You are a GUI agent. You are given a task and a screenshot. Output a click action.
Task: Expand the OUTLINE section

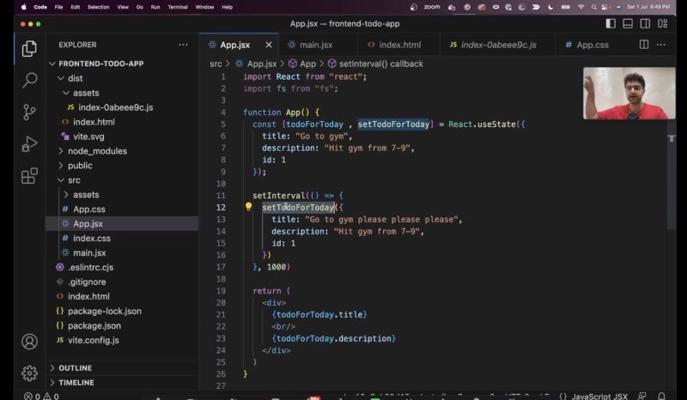pos(75,368)
